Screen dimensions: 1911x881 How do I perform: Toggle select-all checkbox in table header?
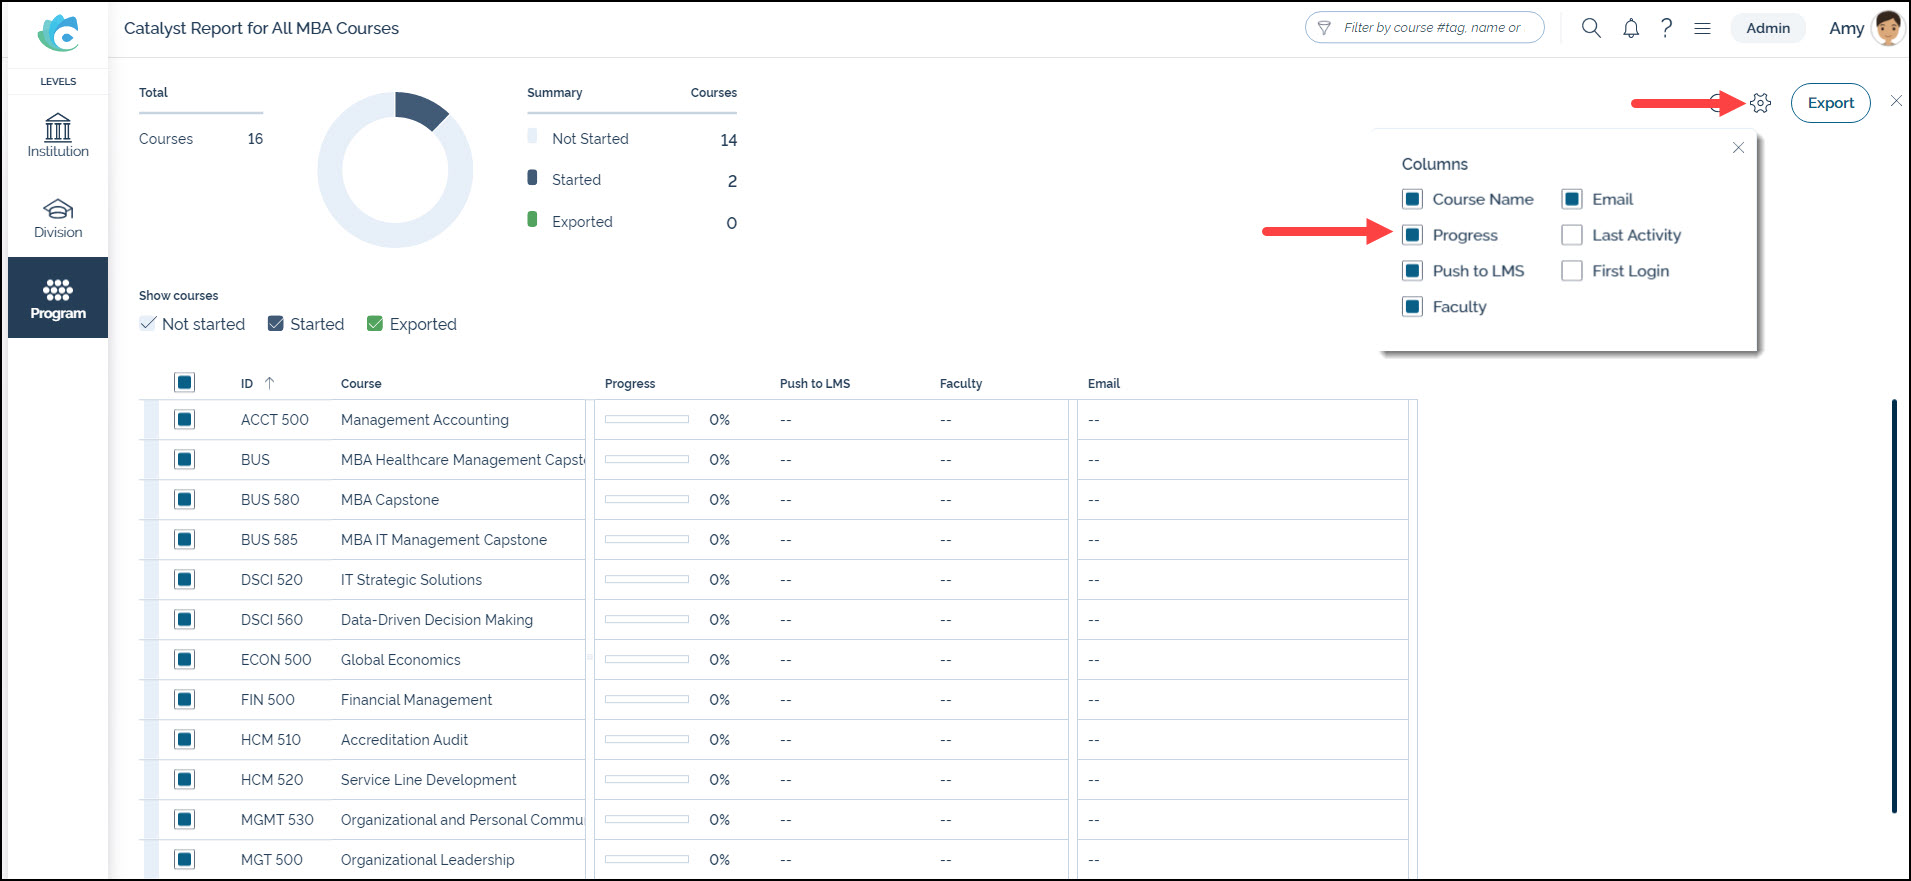(x=184, y=382)
